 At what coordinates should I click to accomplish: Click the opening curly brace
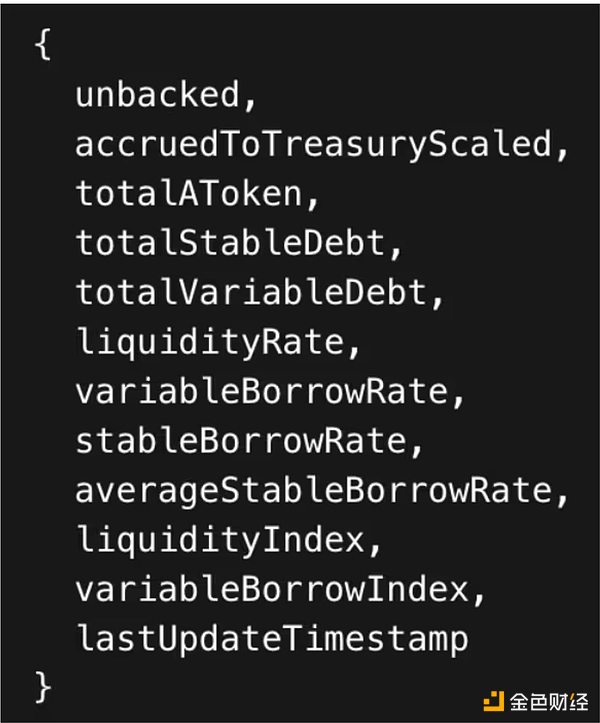click(42, 47)
